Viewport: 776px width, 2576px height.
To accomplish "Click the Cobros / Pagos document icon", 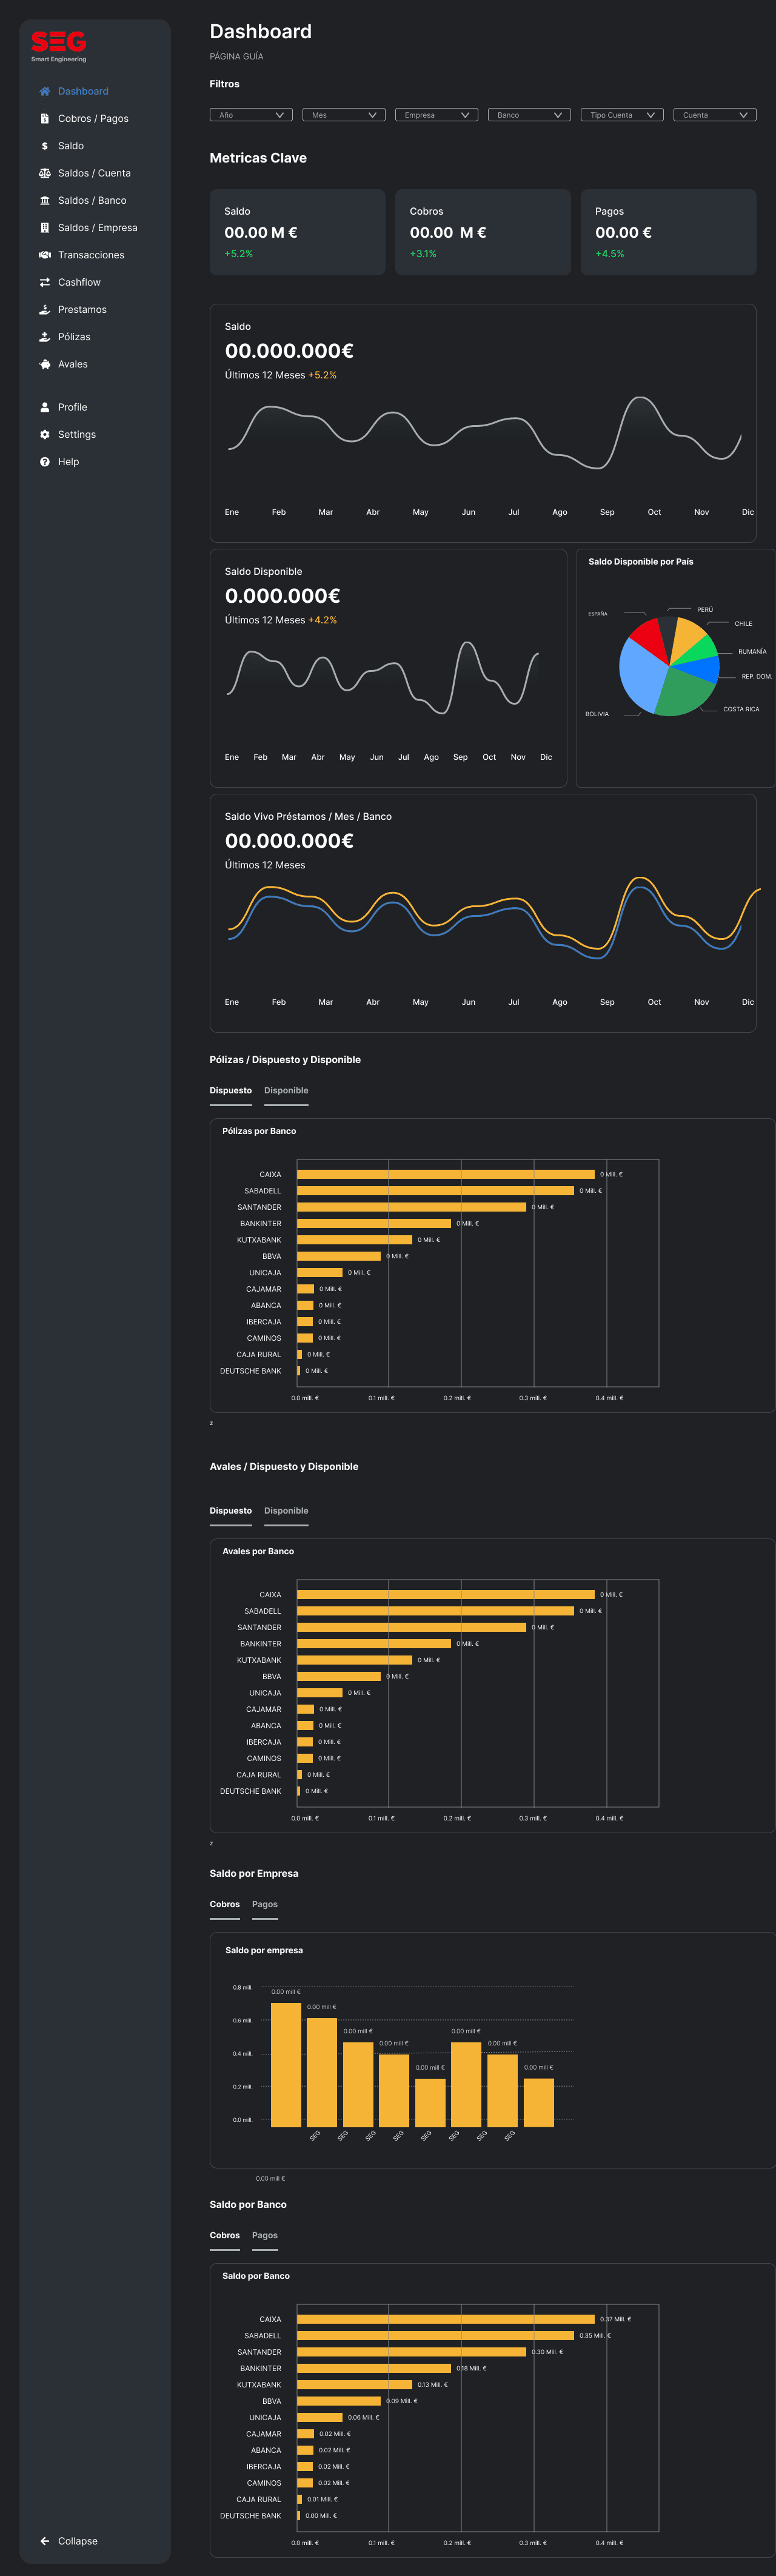I will (x=44, y=118).
